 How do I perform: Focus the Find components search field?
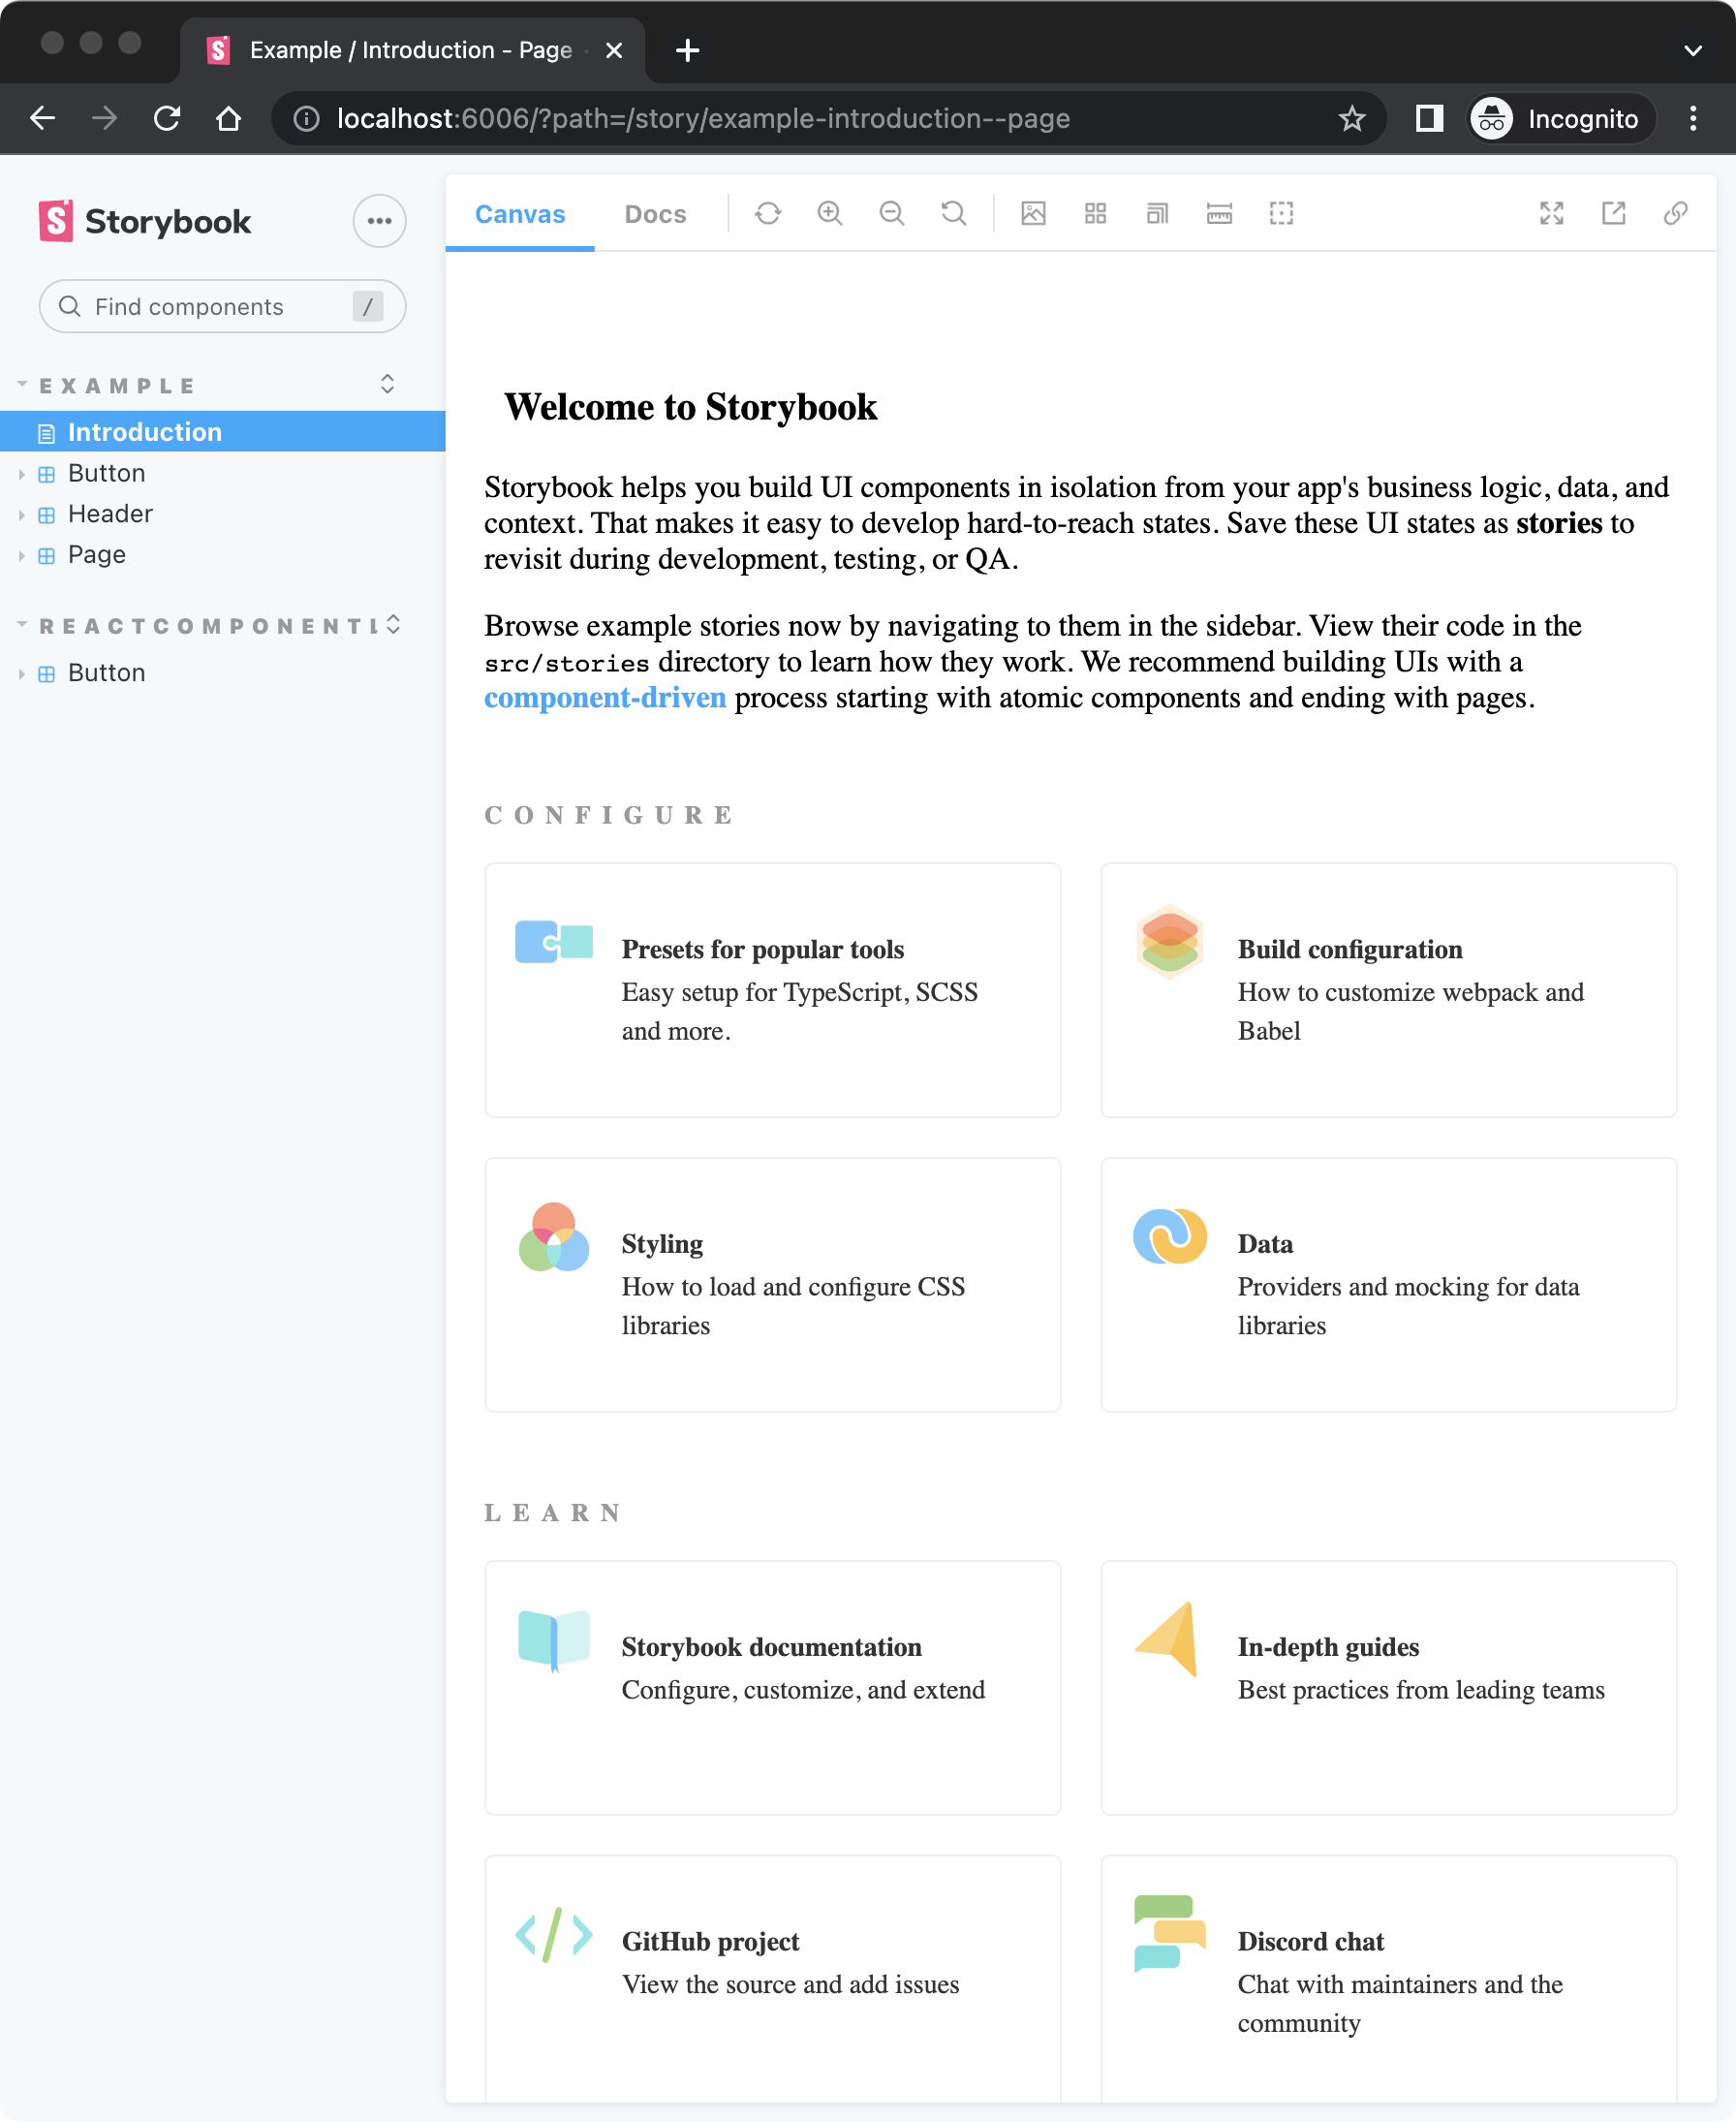222,306
